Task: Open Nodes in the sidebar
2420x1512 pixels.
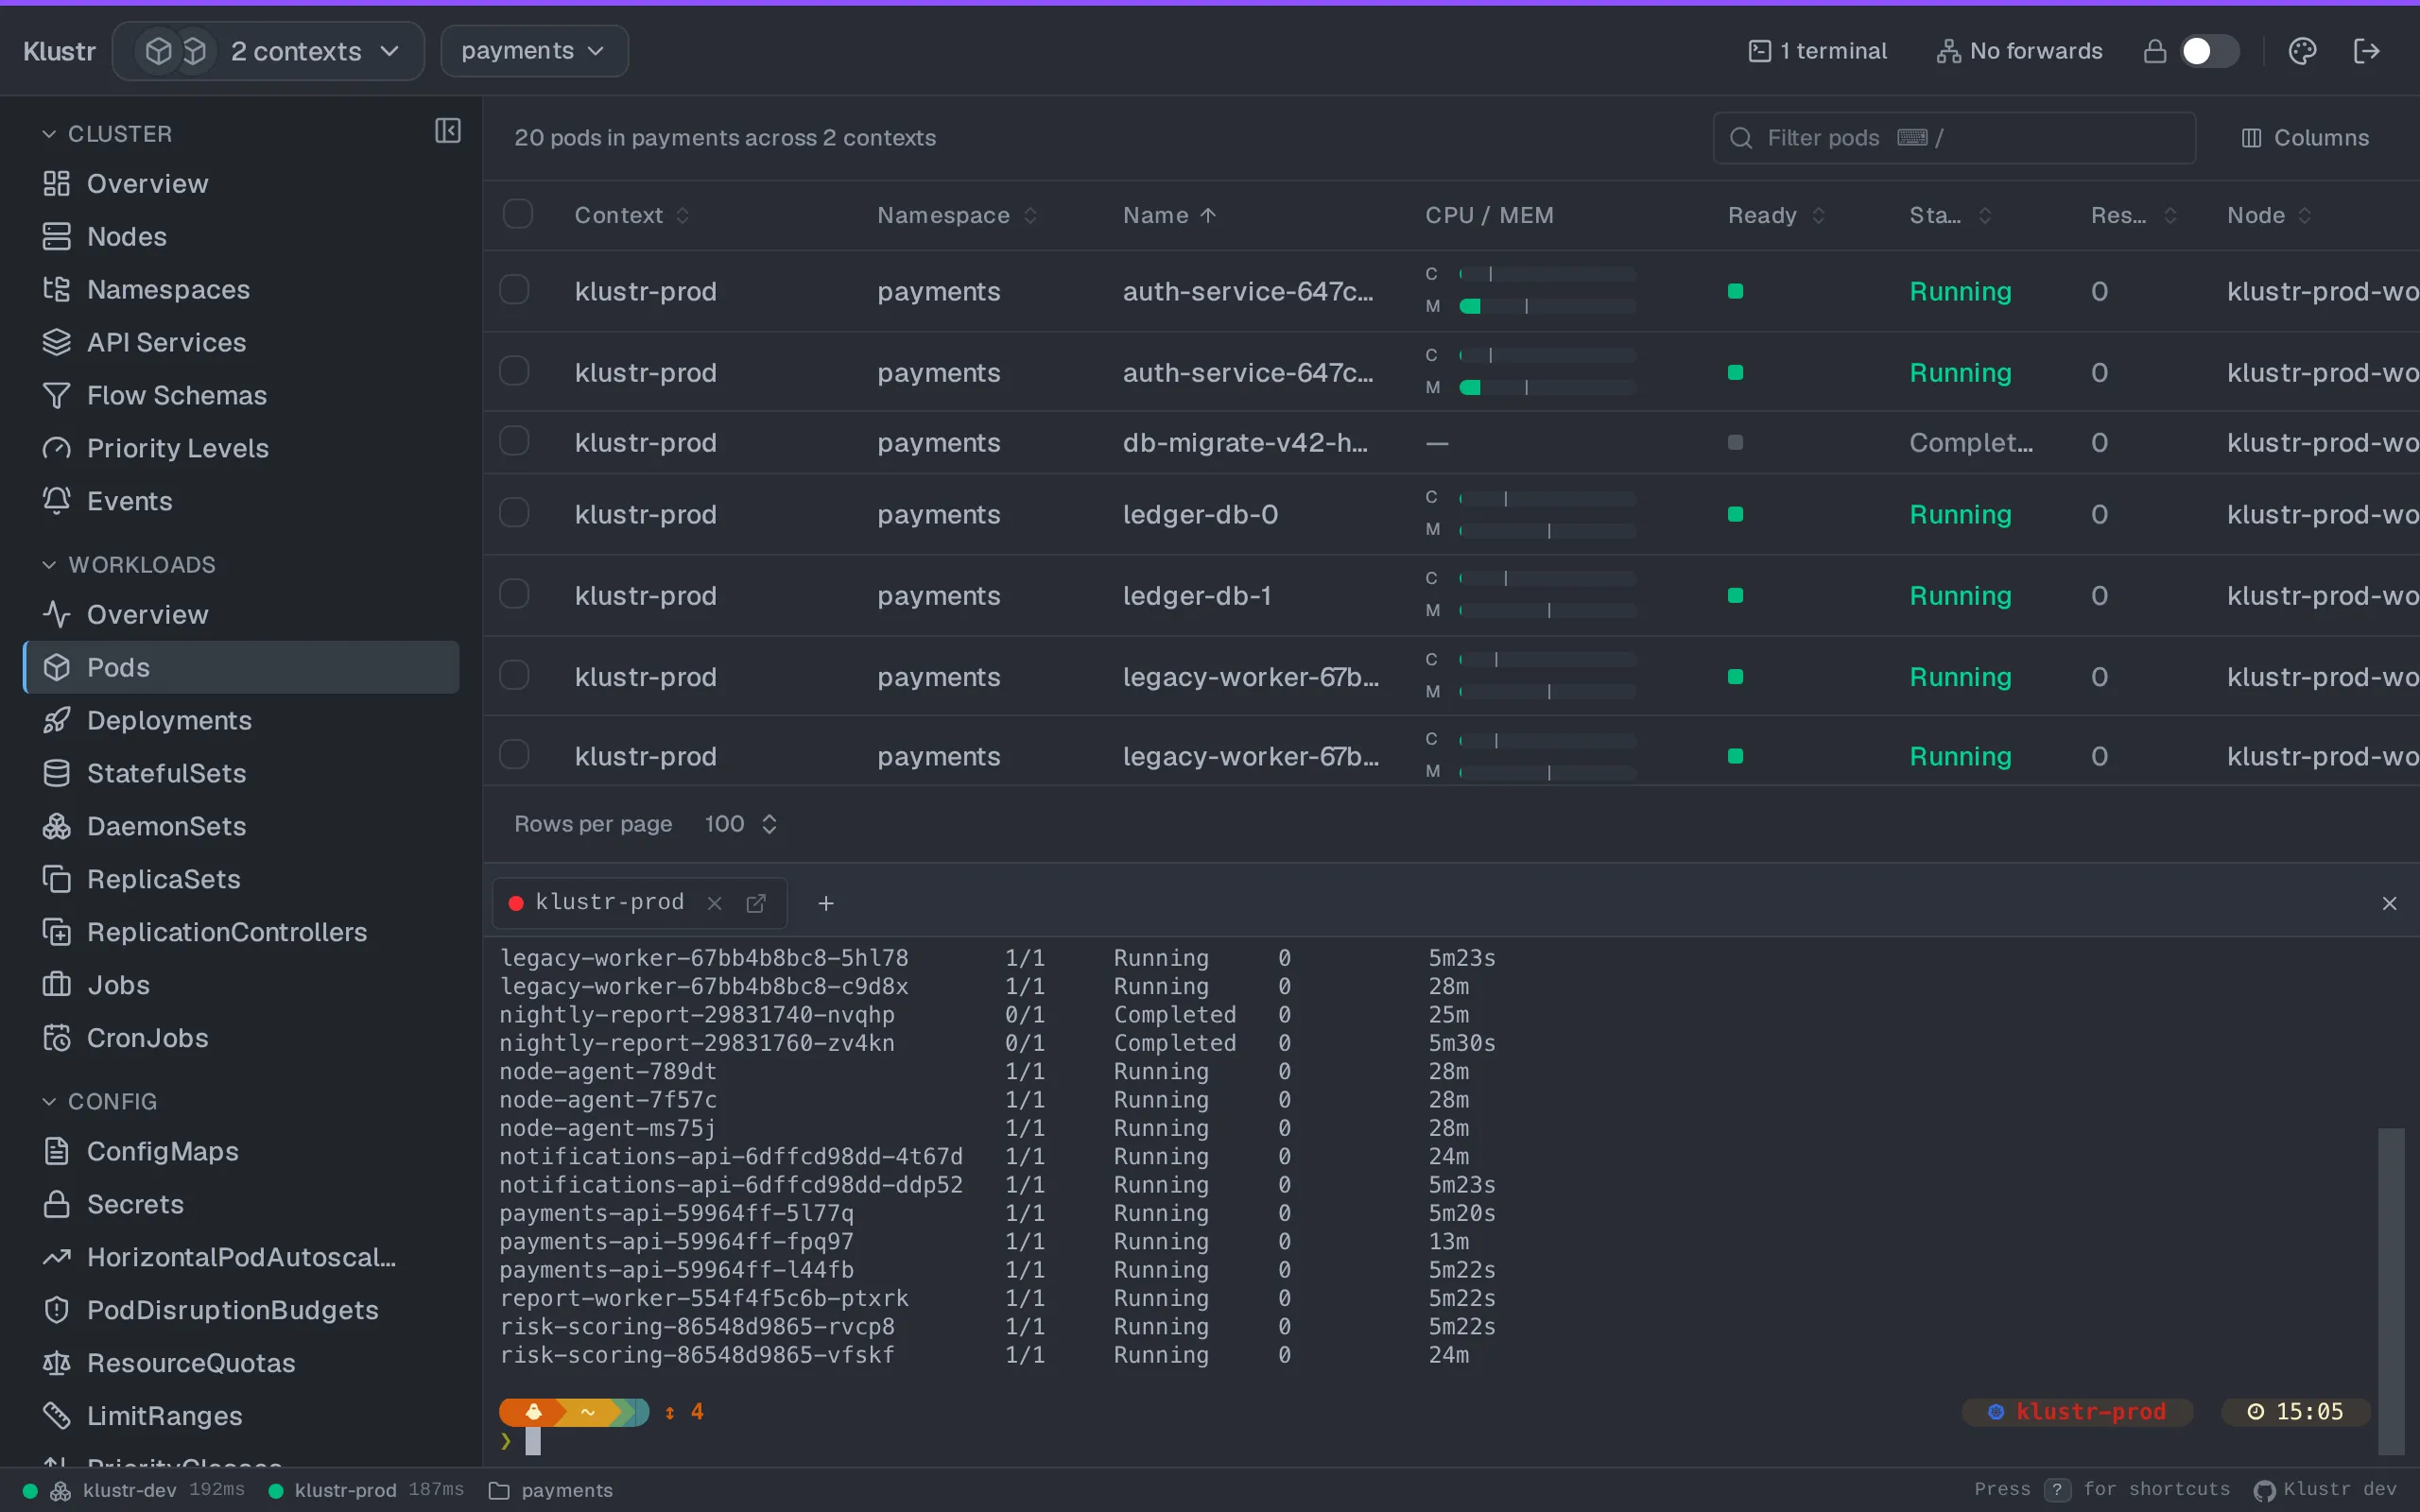Action: (241, 237)
